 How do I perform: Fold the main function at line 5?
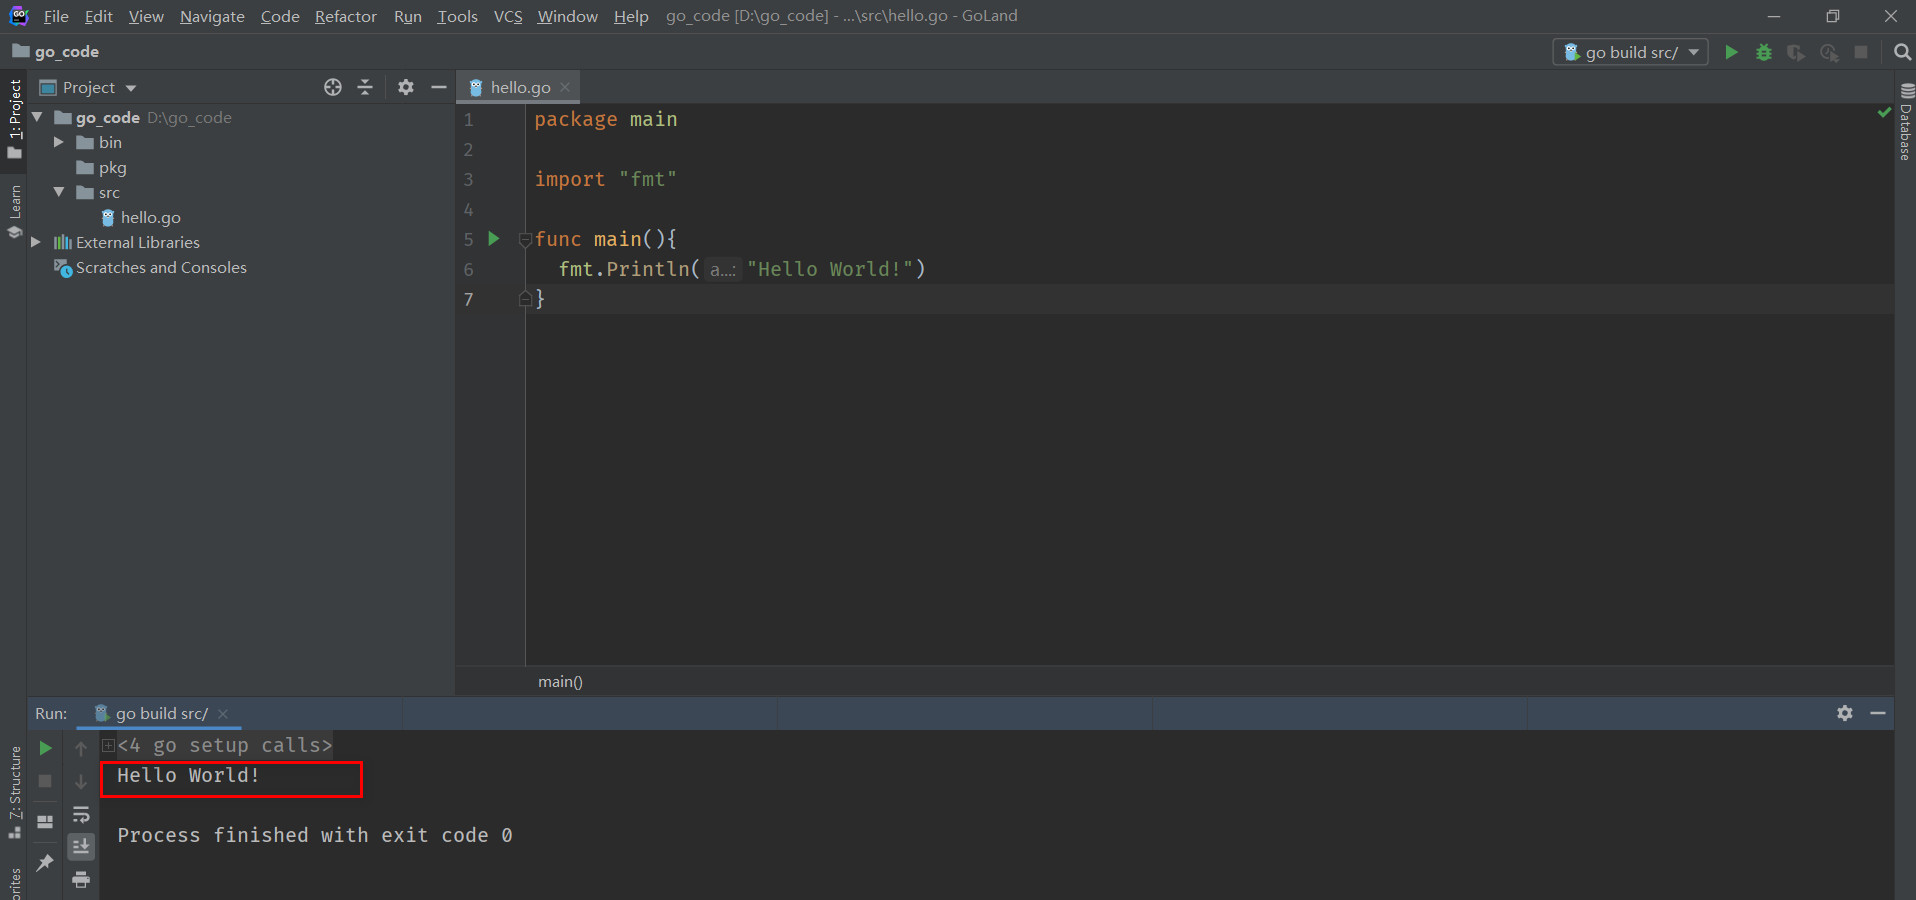pos(525,239)
